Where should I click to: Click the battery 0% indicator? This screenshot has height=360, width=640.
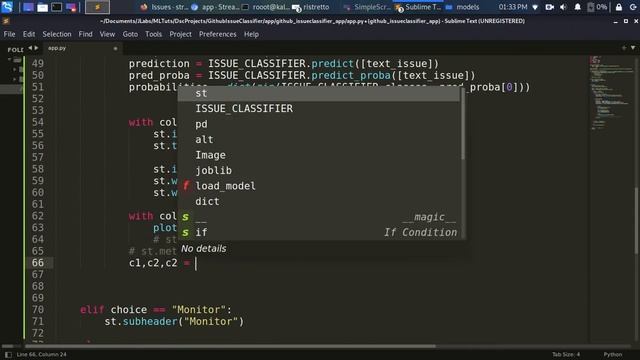tap(597, 7)
